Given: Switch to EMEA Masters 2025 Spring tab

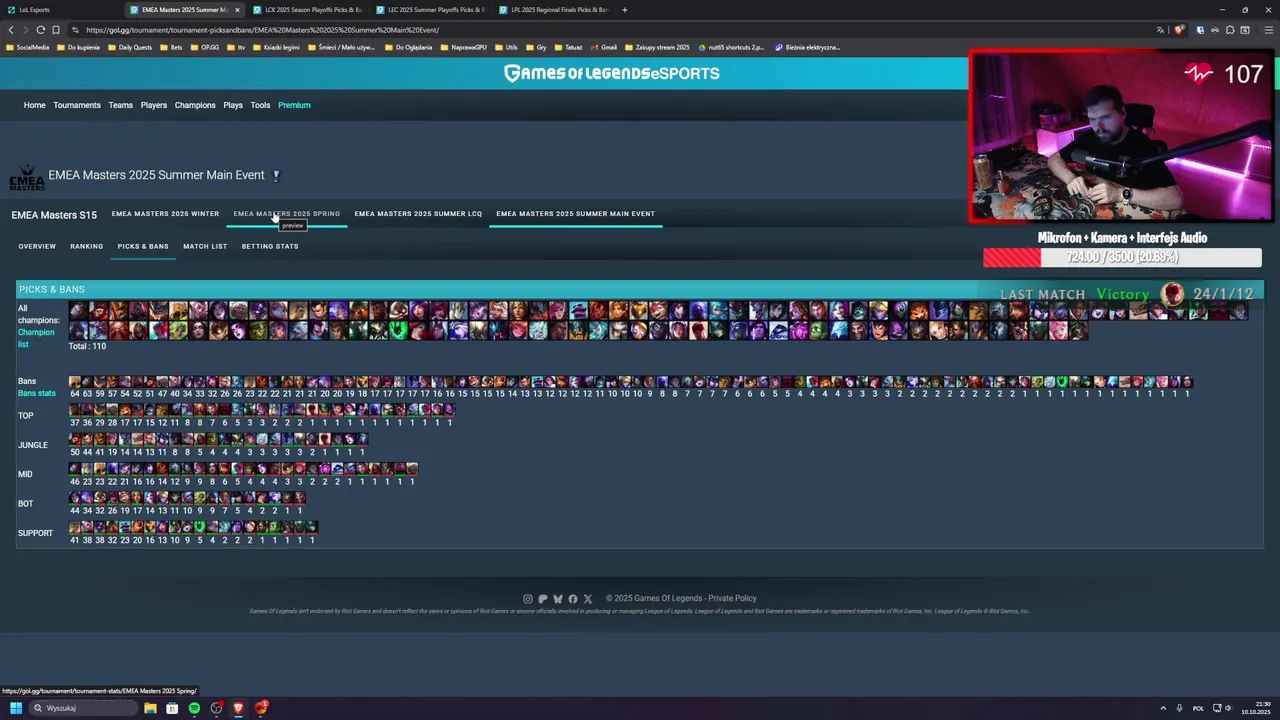Looking at the screenshot, I should pyautogui.click(x=287, y=214).
